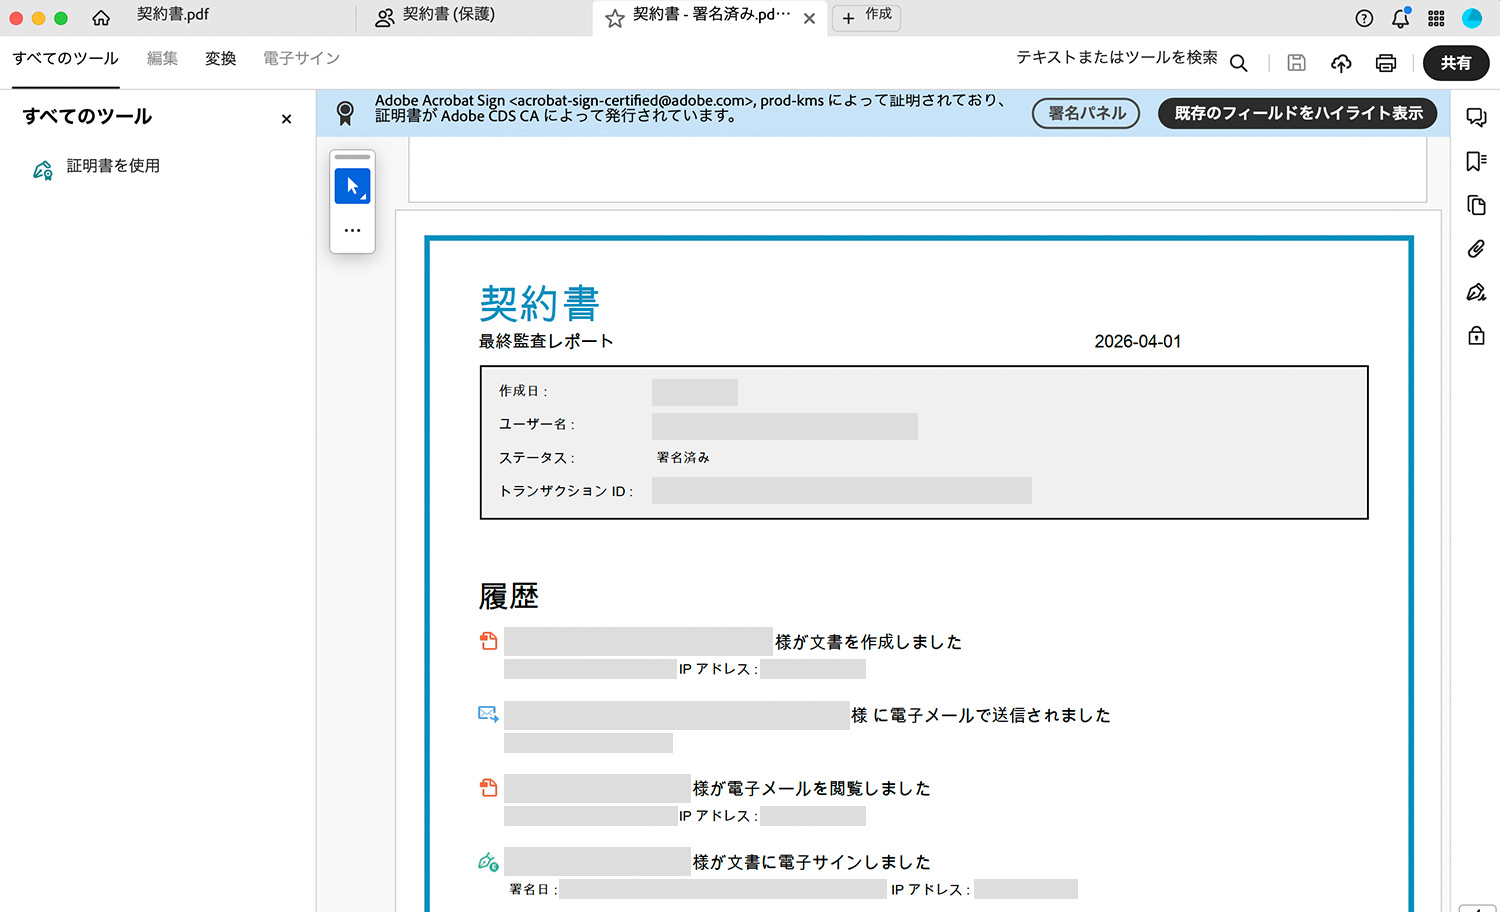Click 様が文書を作成しました text
Screen dimensions: 1500x912
[x=868, y=642]
